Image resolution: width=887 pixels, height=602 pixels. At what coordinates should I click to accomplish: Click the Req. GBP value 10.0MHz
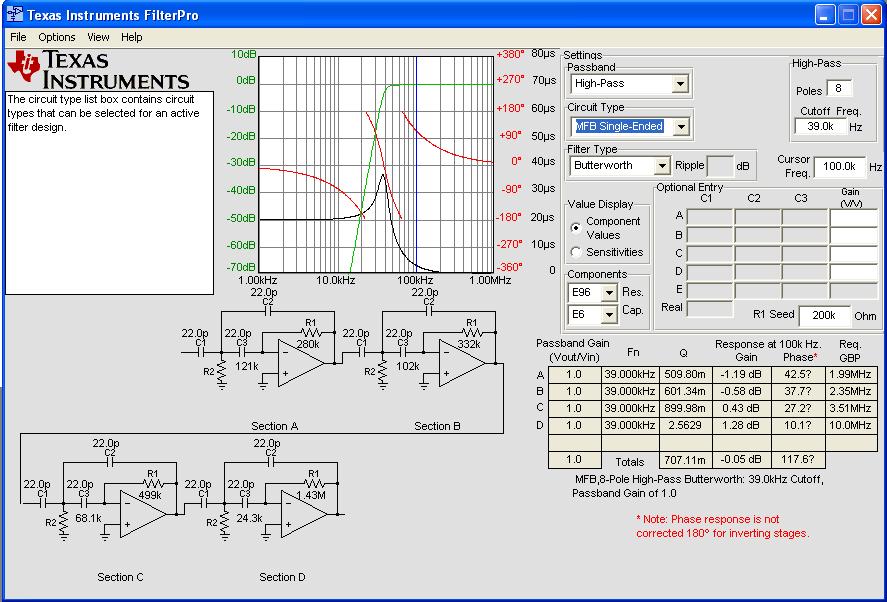851,425
